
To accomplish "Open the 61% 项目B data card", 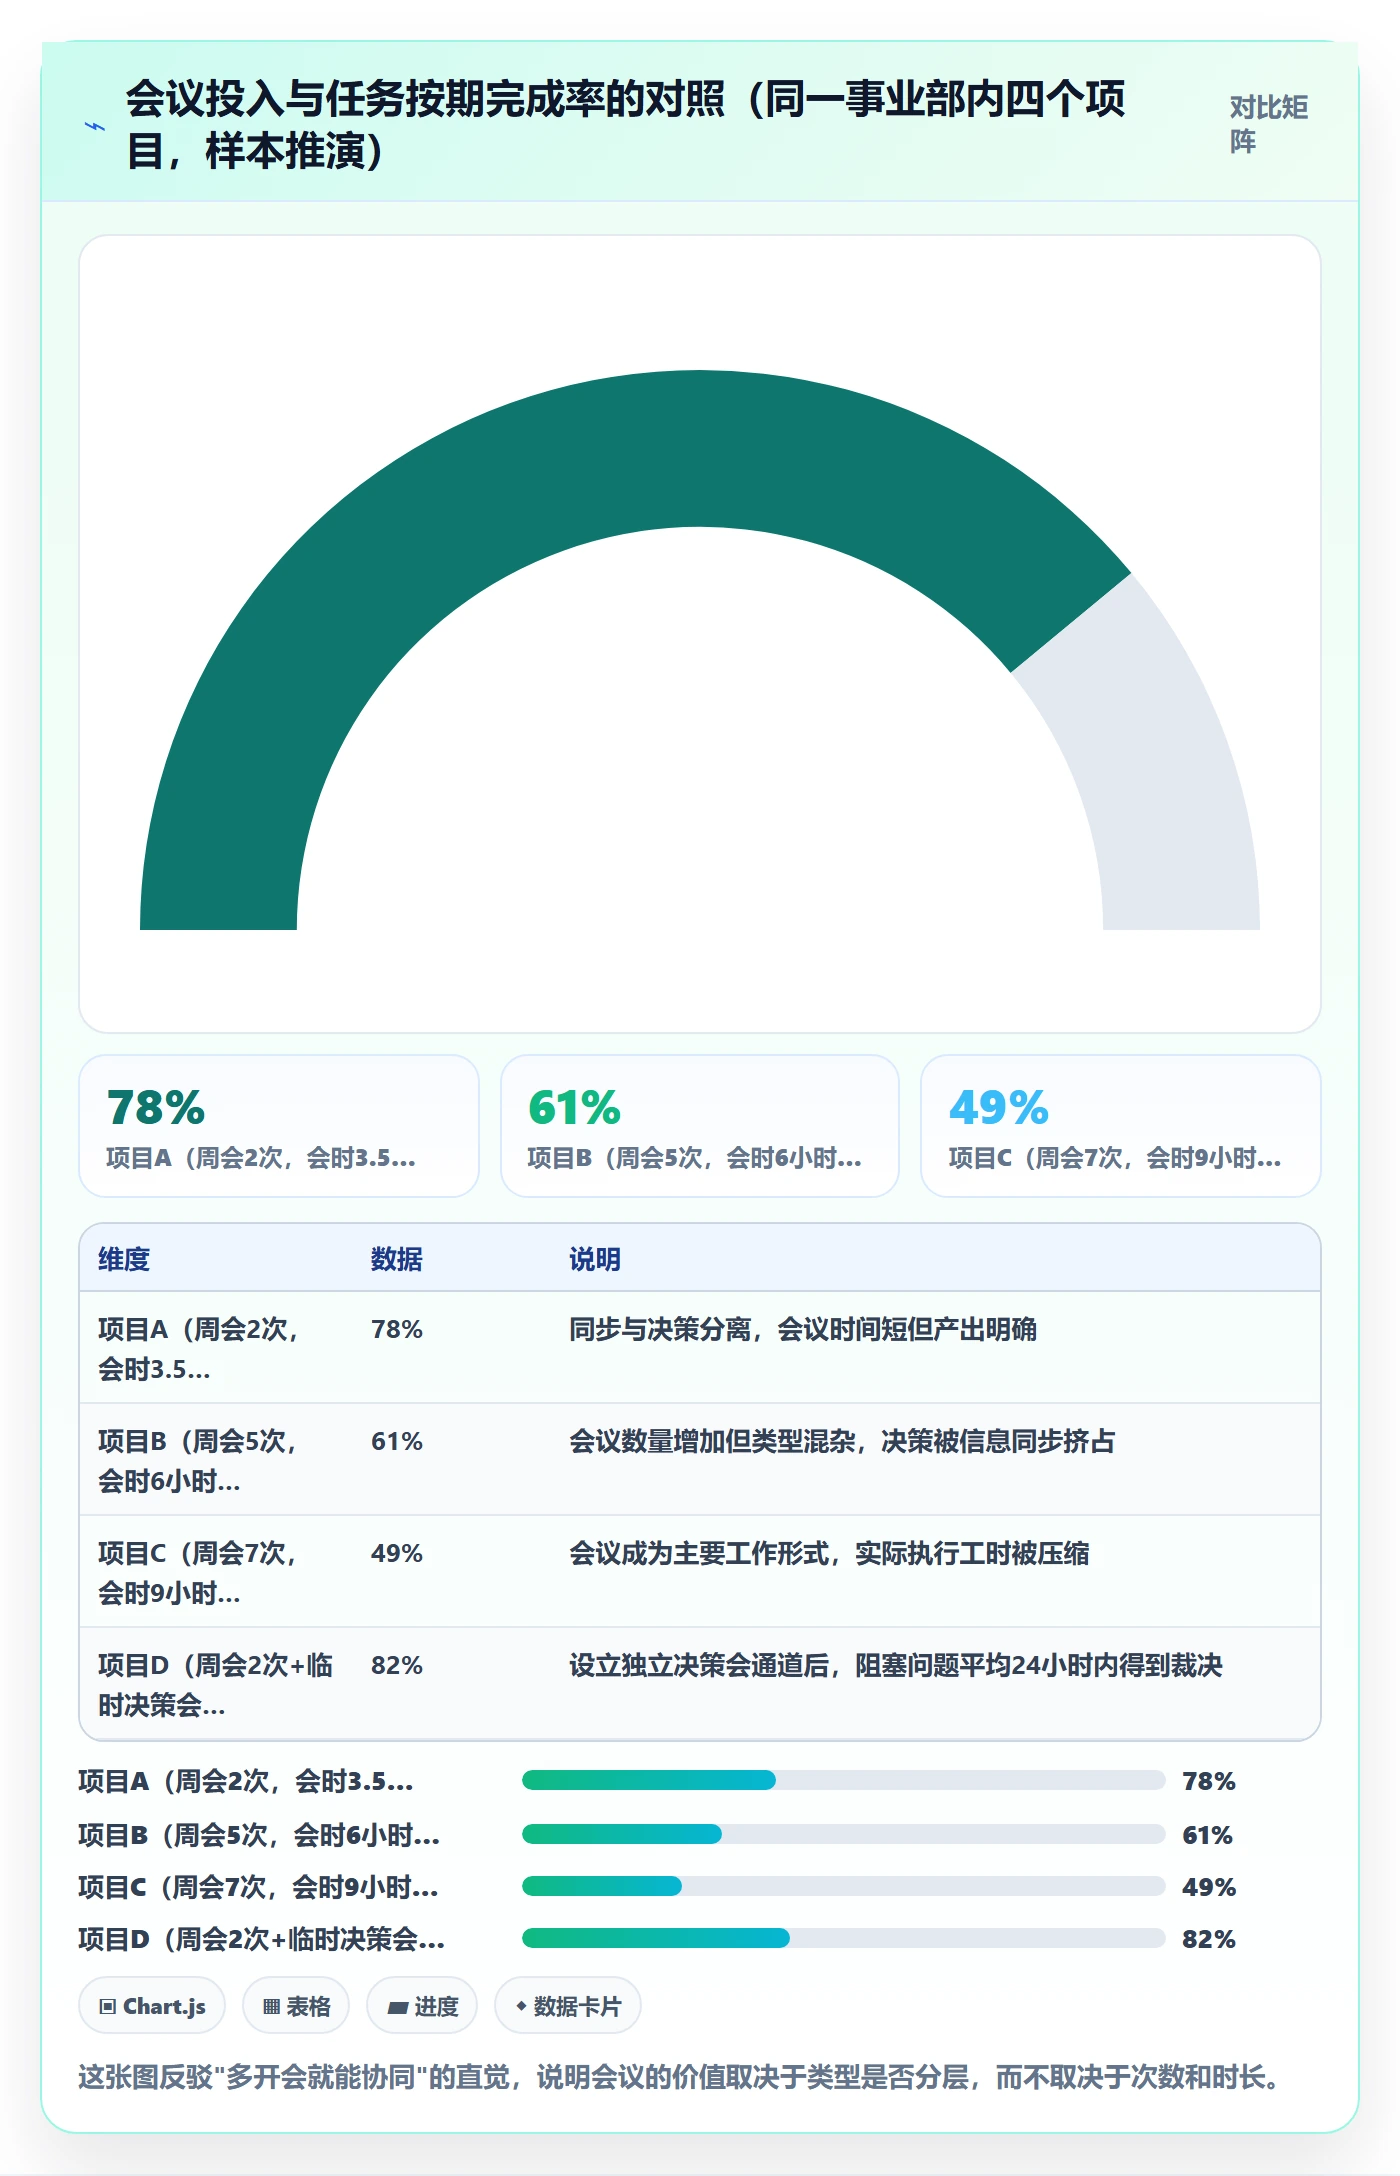I will (700, 1126).
